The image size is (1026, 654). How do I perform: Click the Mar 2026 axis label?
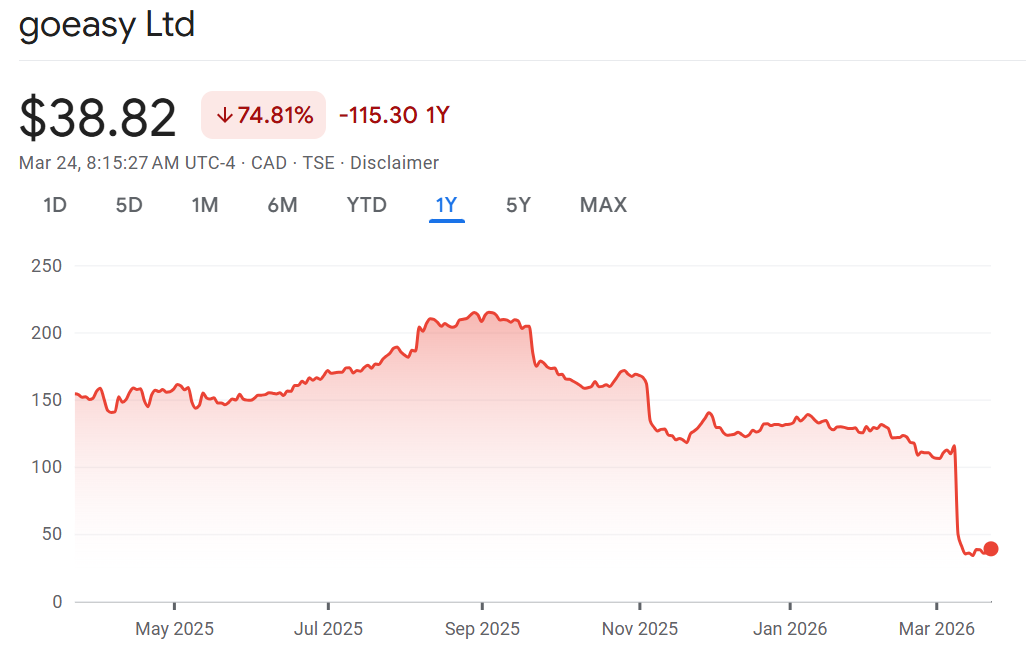[x=936, y=629]
